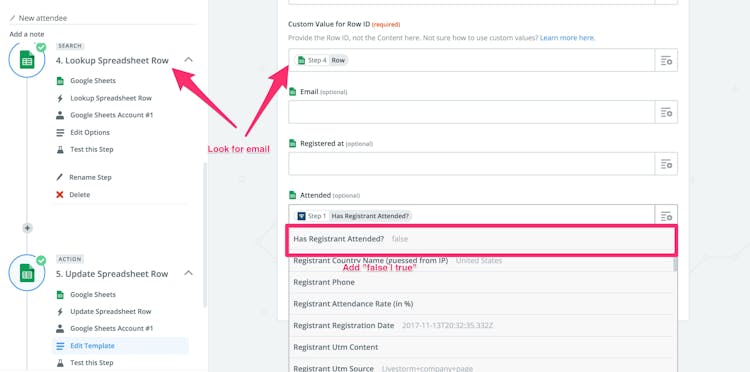Click the red X Delete icon

(x=60, y=195)
